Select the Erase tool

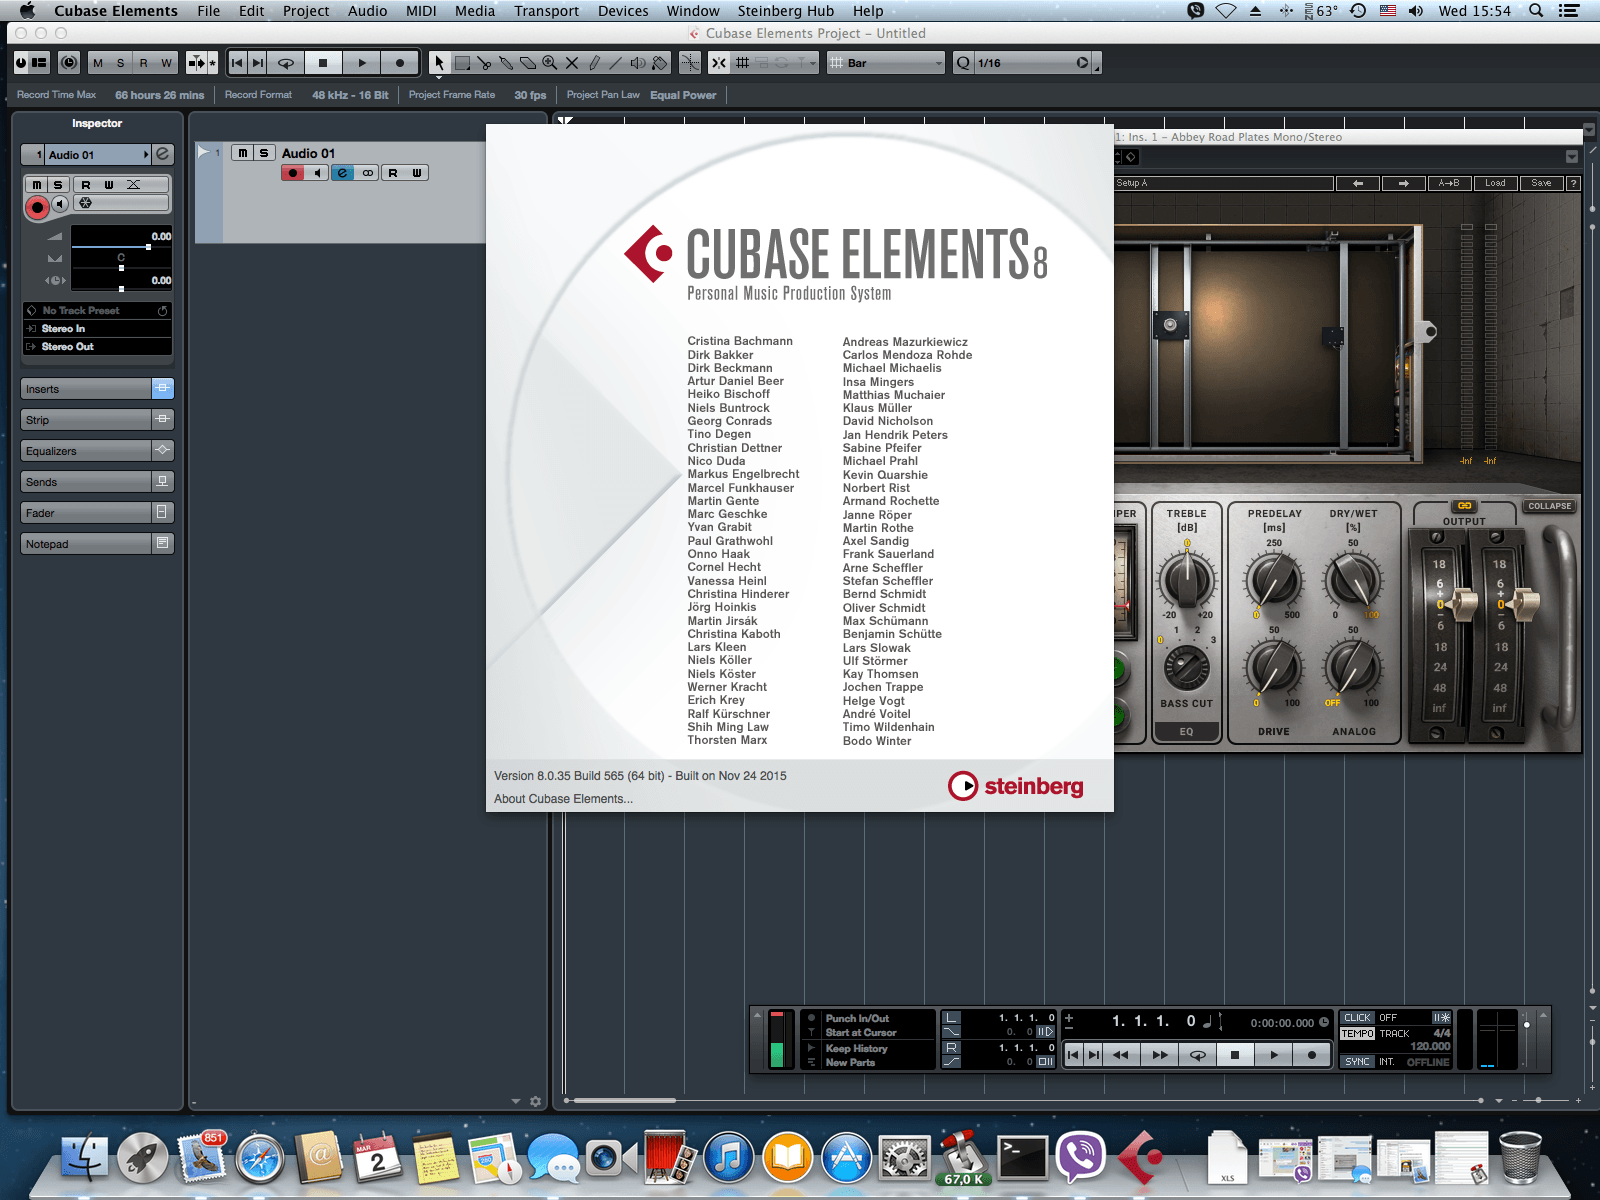[528, 63]
